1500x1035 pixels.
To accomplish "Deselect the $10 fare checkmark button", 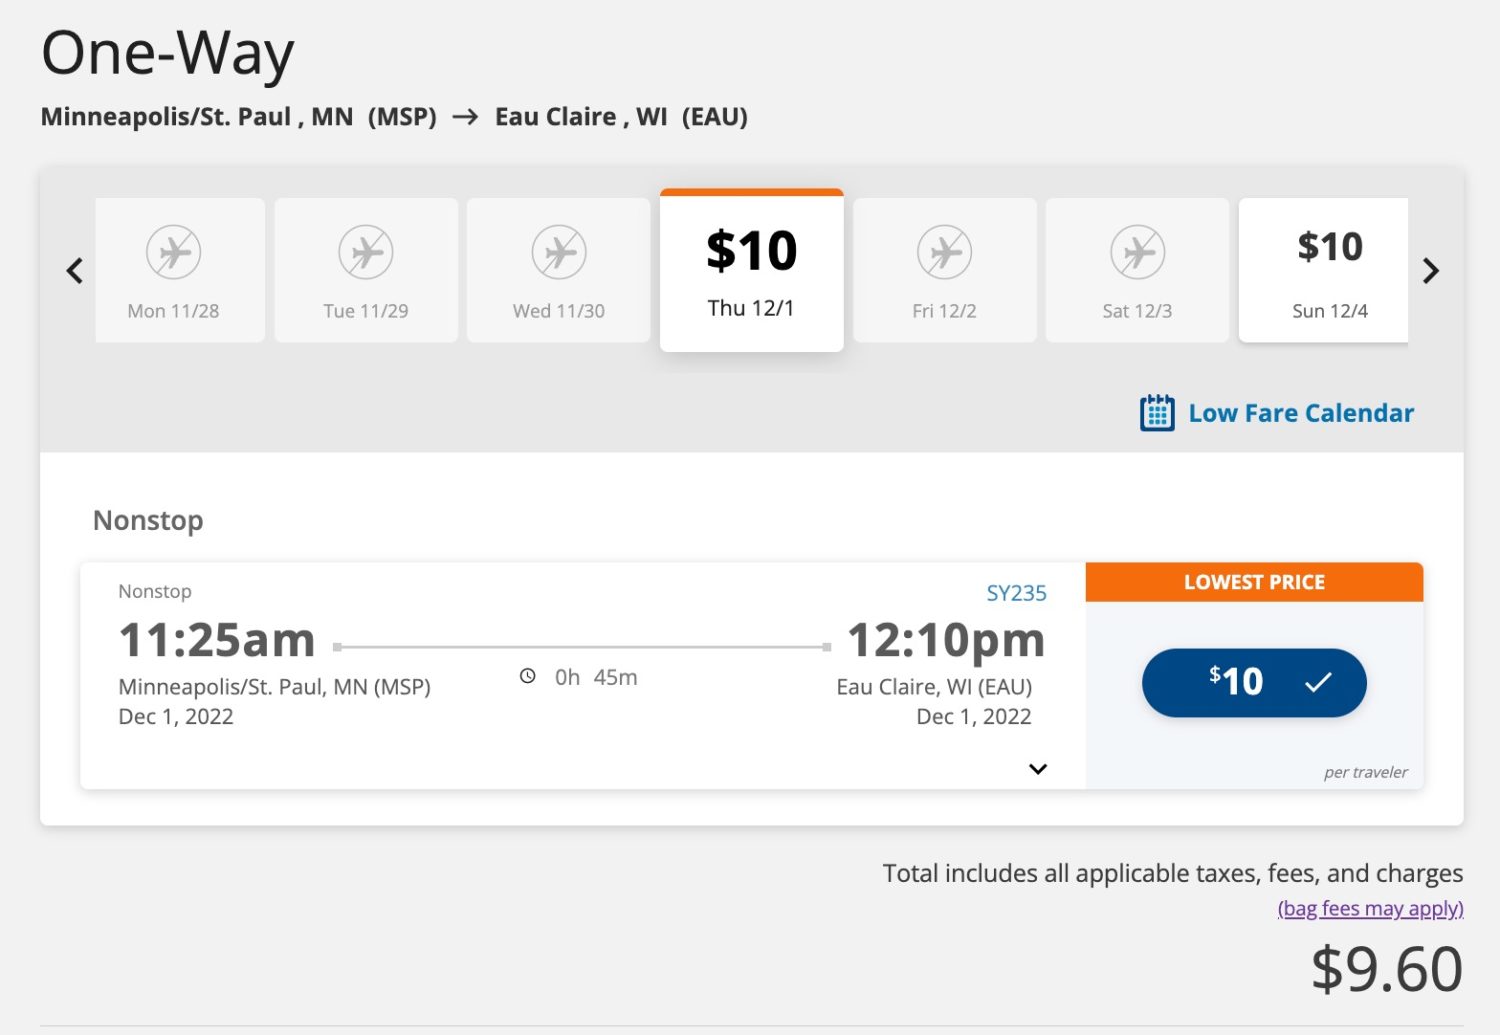I will tap(1254, 682).
